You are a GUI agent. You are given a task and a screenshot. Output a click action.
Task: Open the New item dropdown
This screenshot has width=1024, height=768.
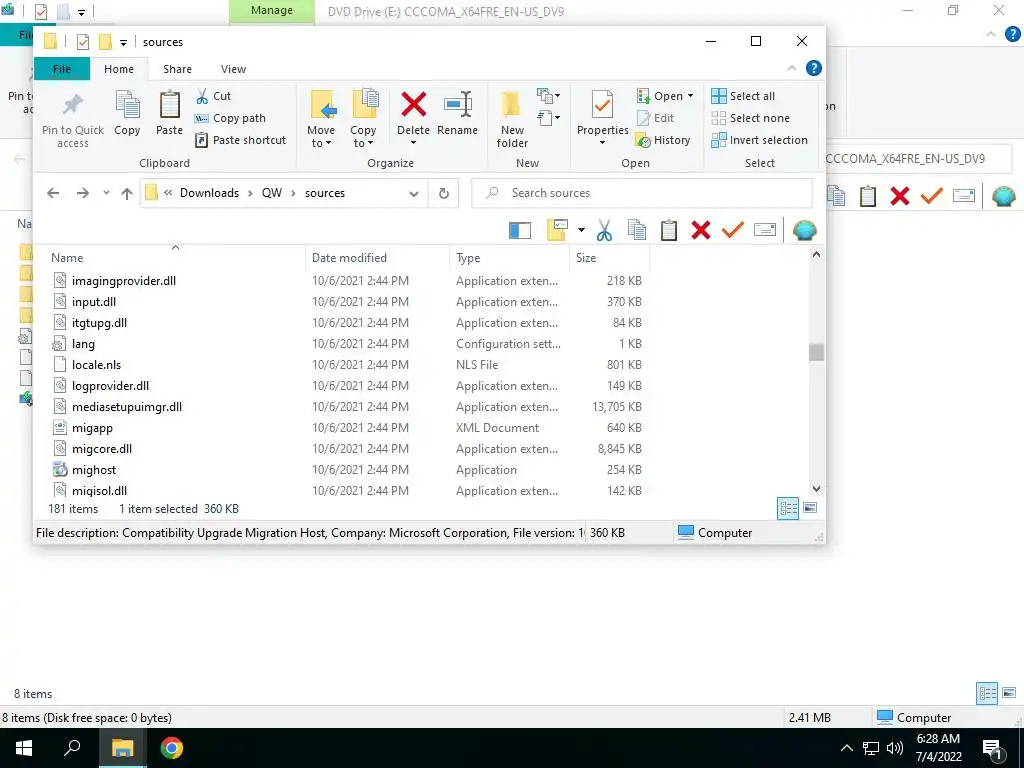(547, 96)
